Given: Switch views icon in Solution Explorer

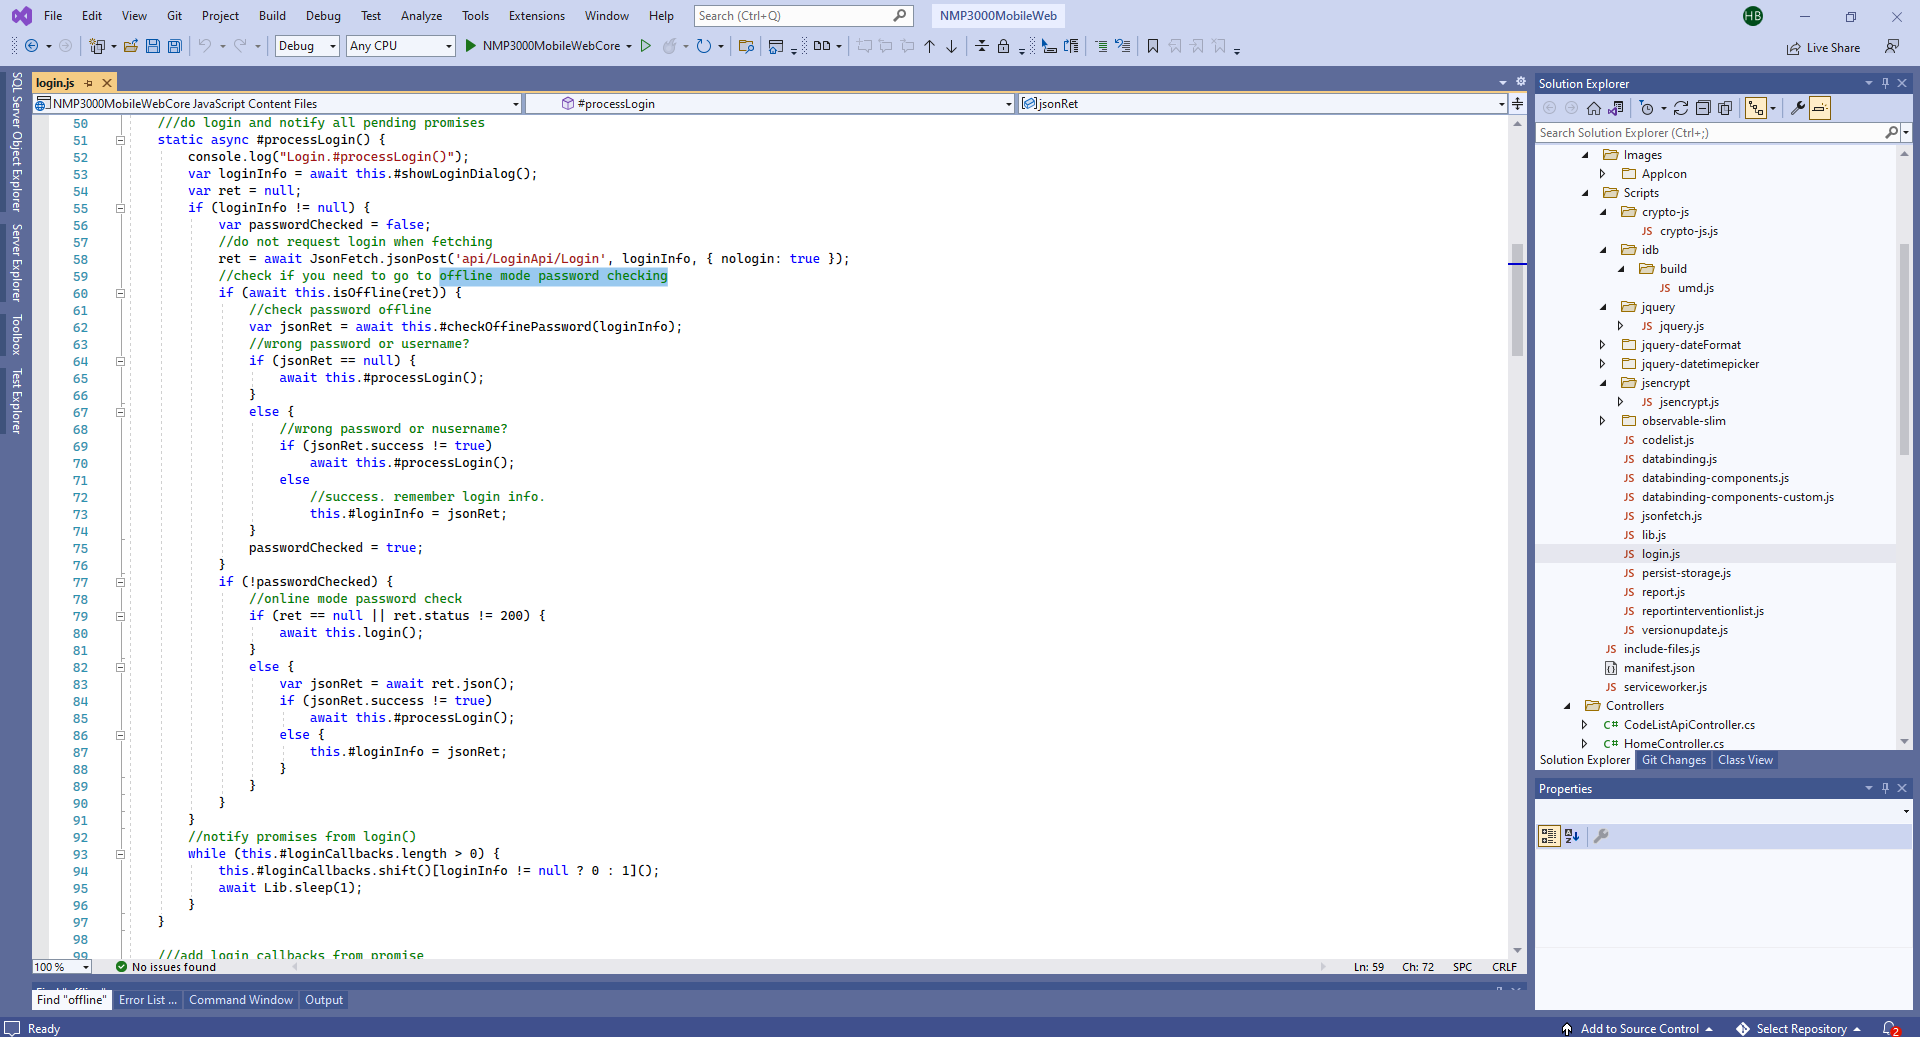Looking at the screenshot, I should [1615, 108].
